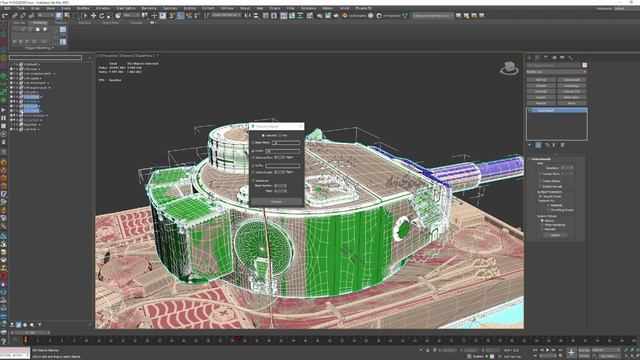Screen dimensions: 640x360
Task: Activate the Select and Rotate tool
Action: point(102,16)
